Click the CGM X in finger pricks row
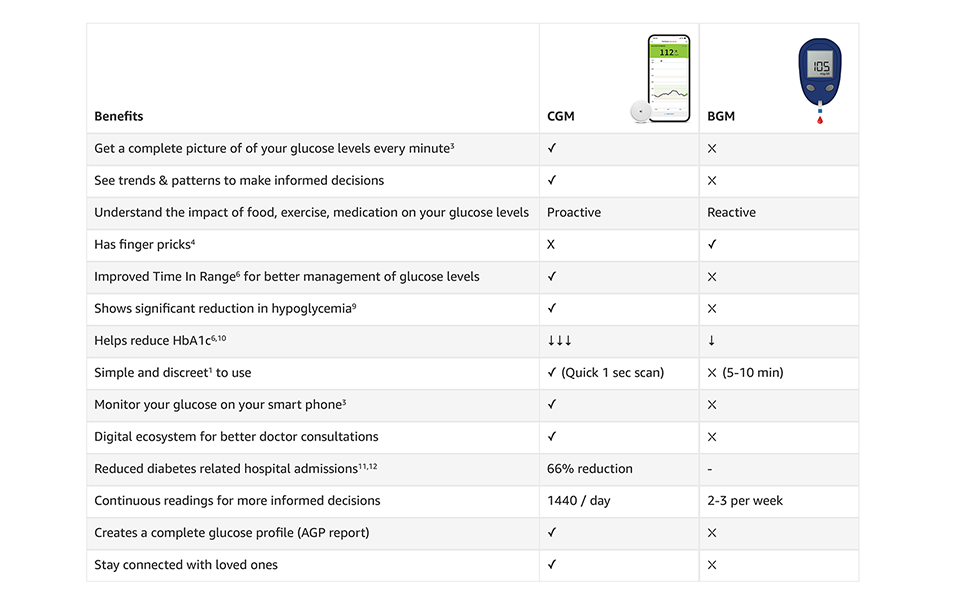970x600 pixels. click(551, 244)
